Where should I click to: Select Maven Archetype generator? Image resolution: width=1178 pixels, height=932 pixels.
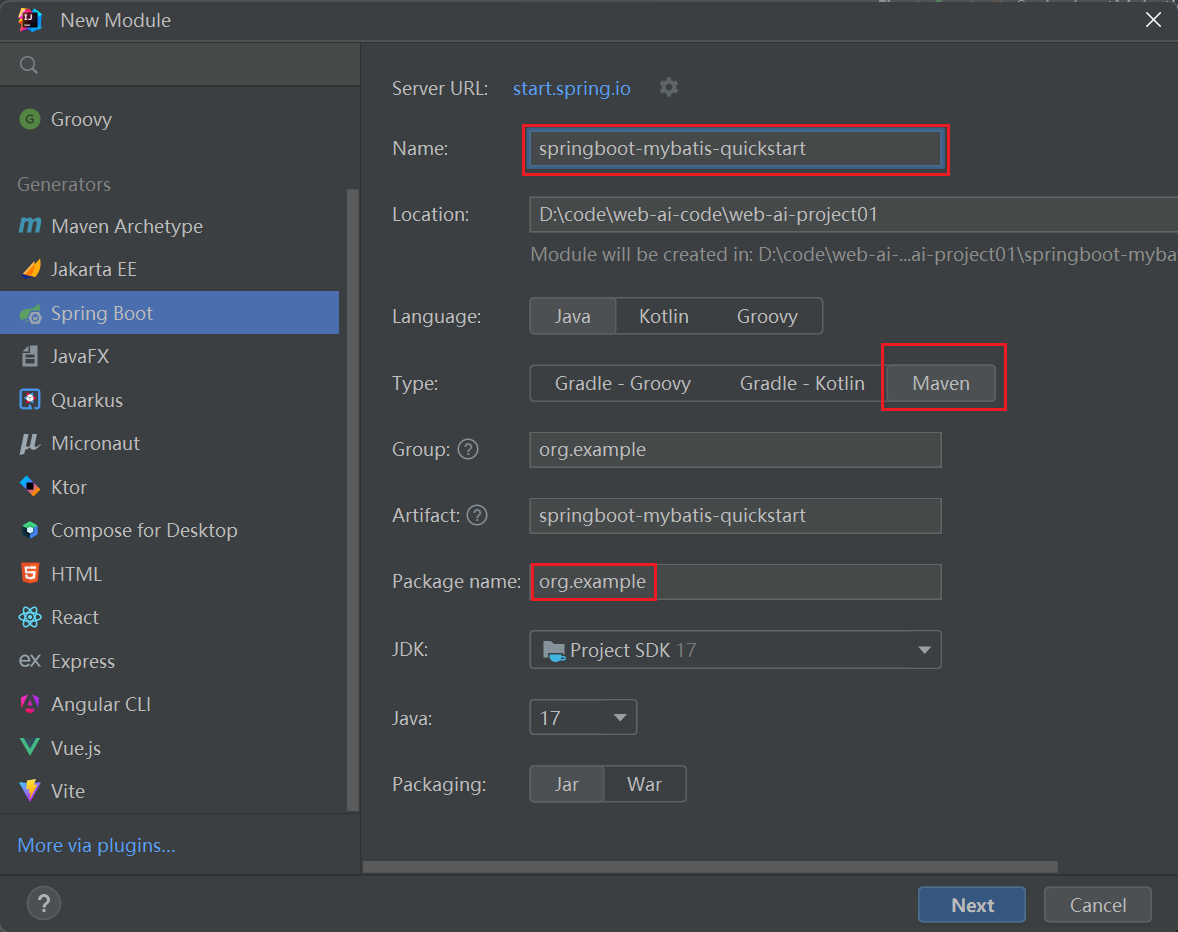(170, 226)
